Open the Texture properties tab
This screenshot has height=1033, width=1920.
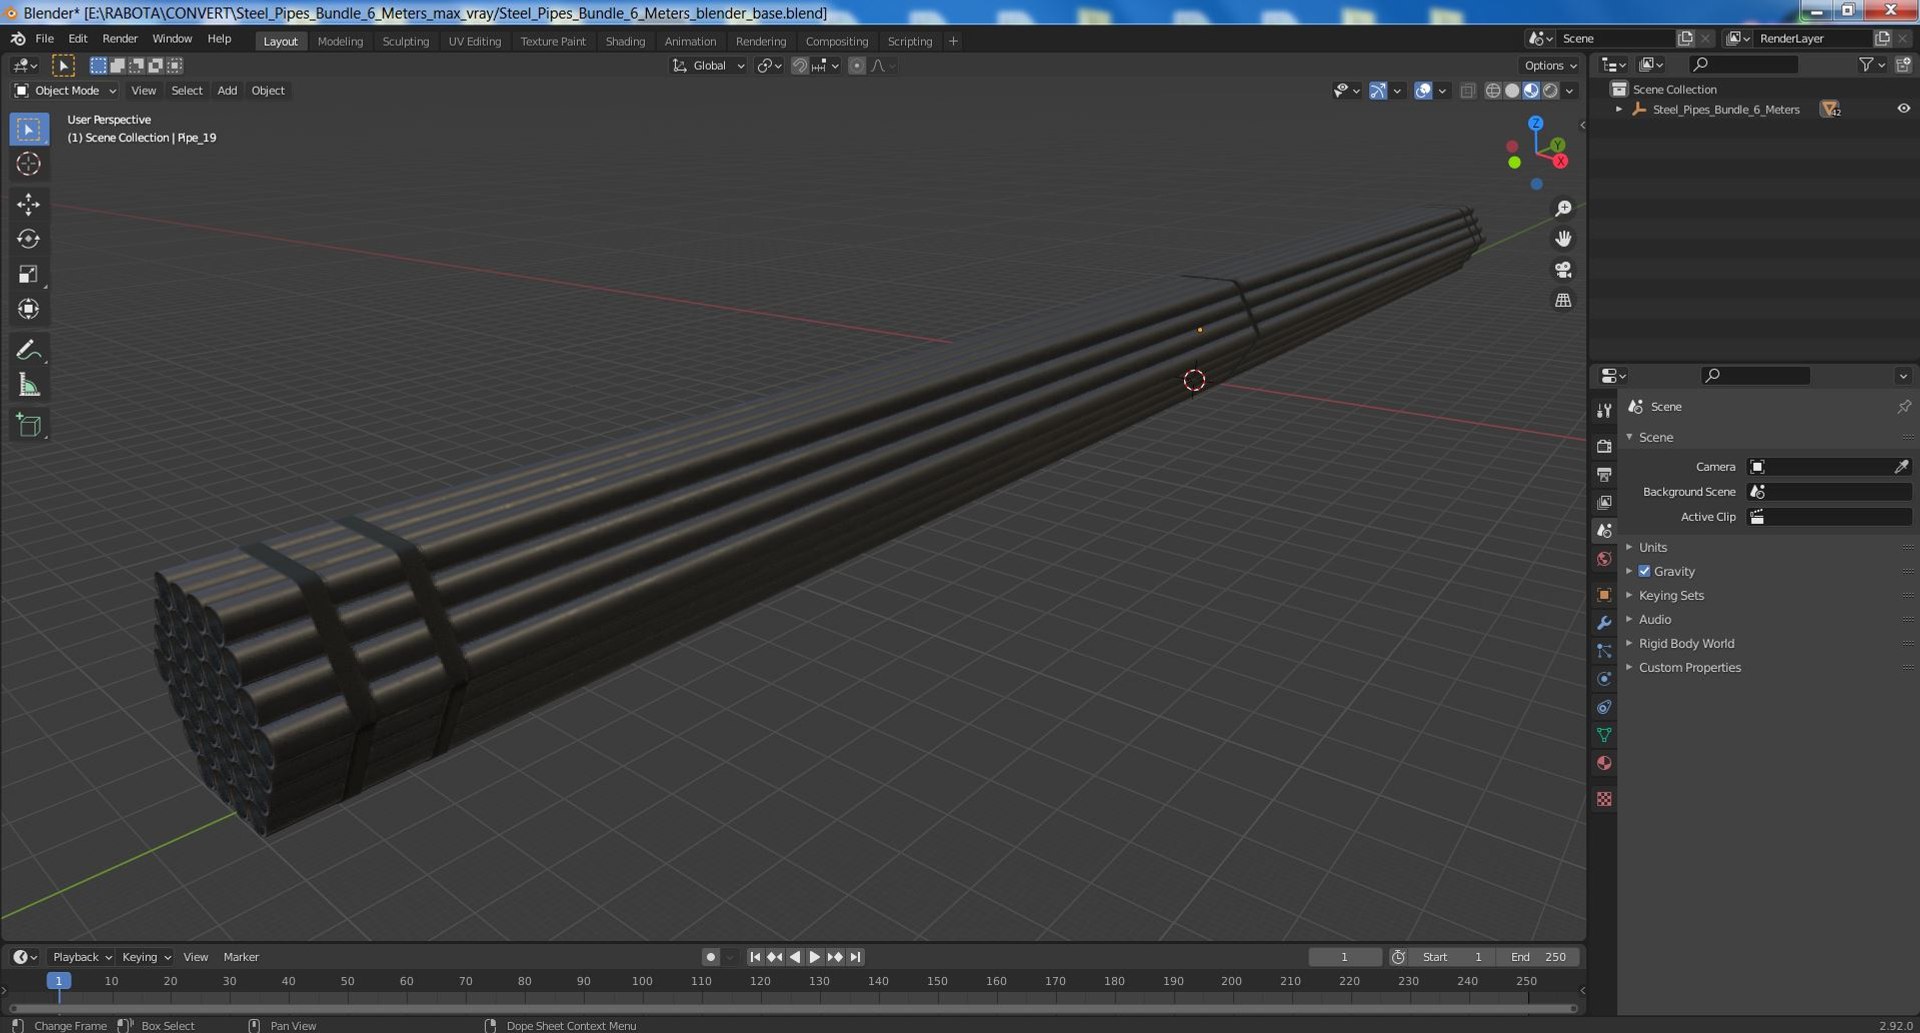click(1604, 799)
